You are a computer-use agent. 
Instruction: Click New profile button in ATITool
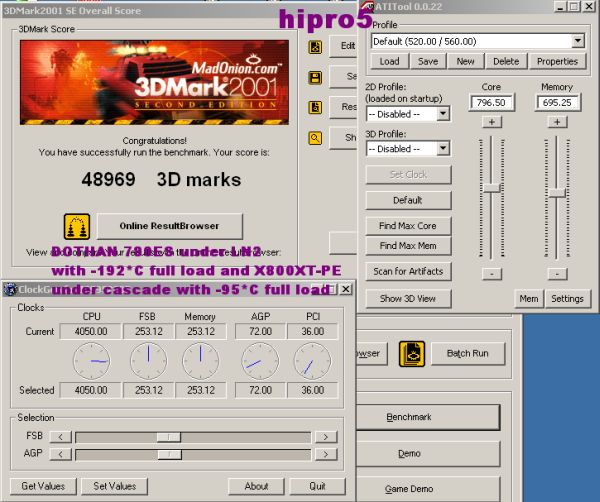tap(465, 62)
